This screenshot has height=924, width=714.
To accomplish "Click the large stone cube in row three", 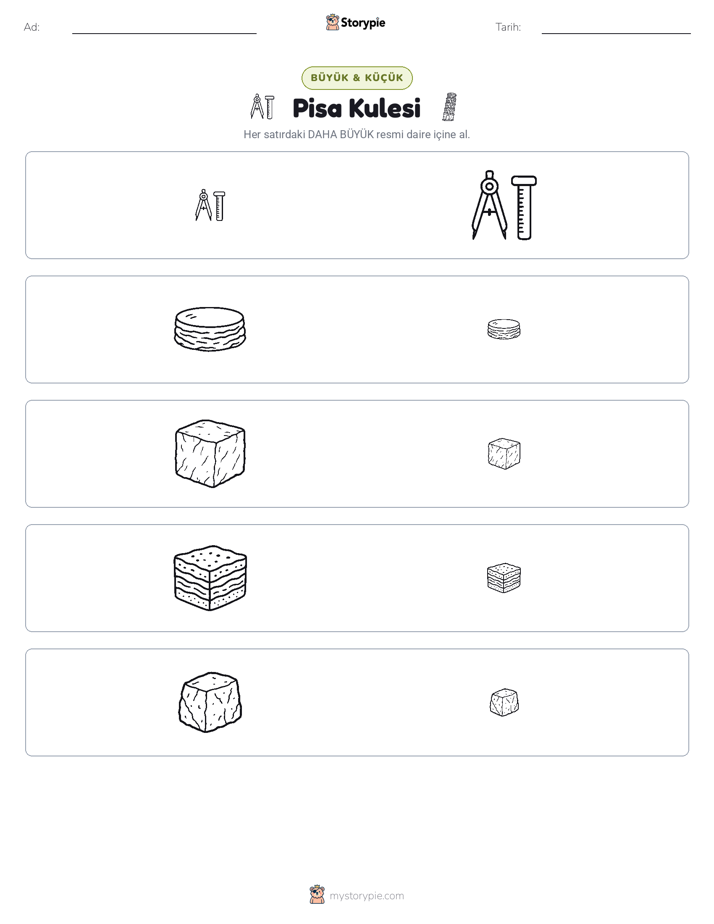I will 210,454.
